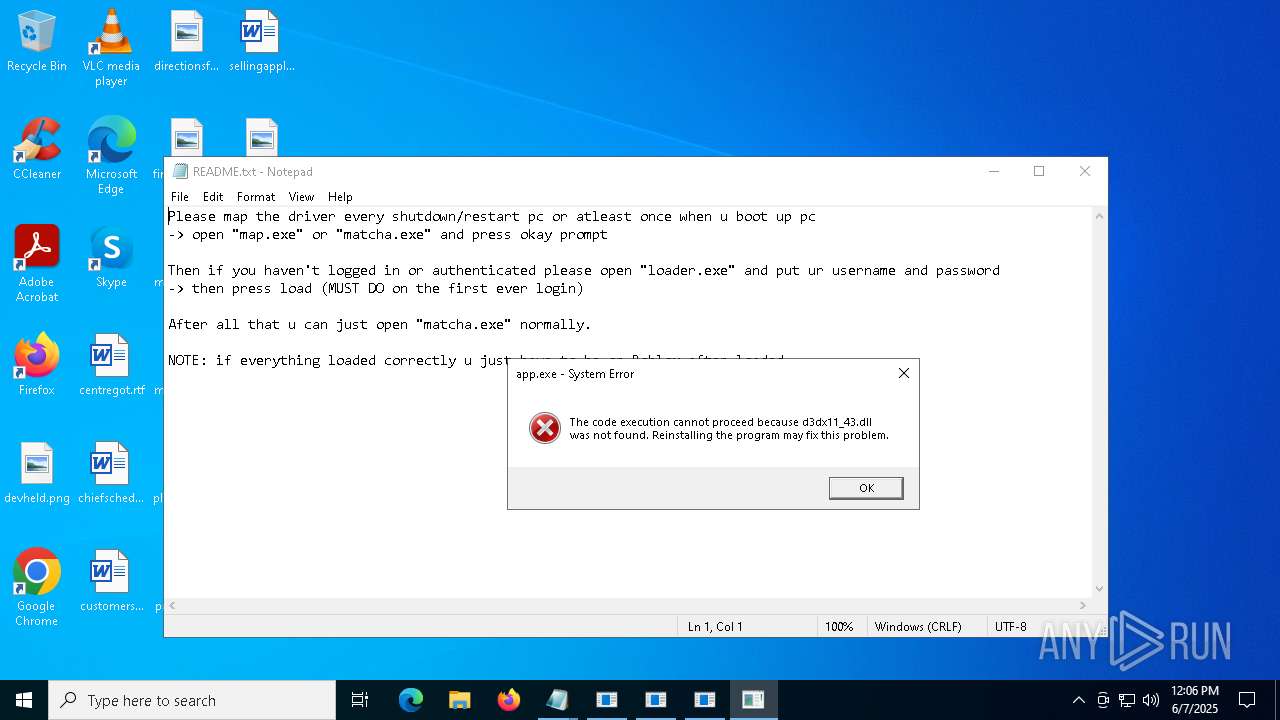Select chiefsched... Word document icon
Screen dimensions: 1280x720
point(111,473)
